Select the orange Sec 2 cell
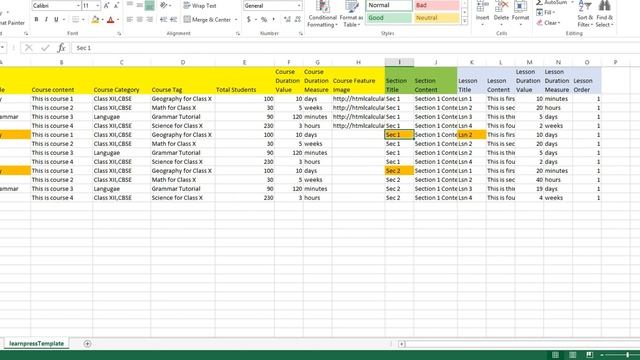 [399, 171]
